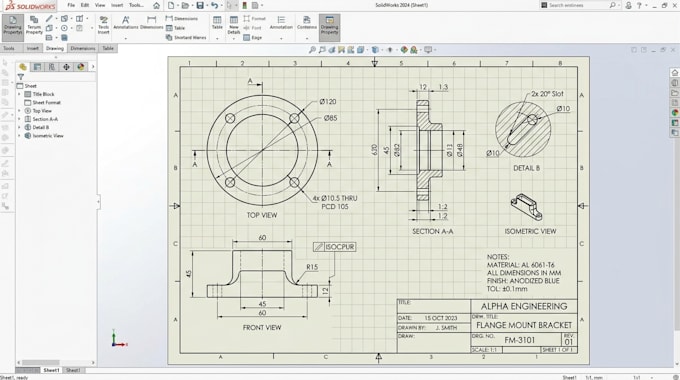Click the Zoom to Area icon
The height and width of the screenshot is (380, 680).
click(x=322, y=50)
